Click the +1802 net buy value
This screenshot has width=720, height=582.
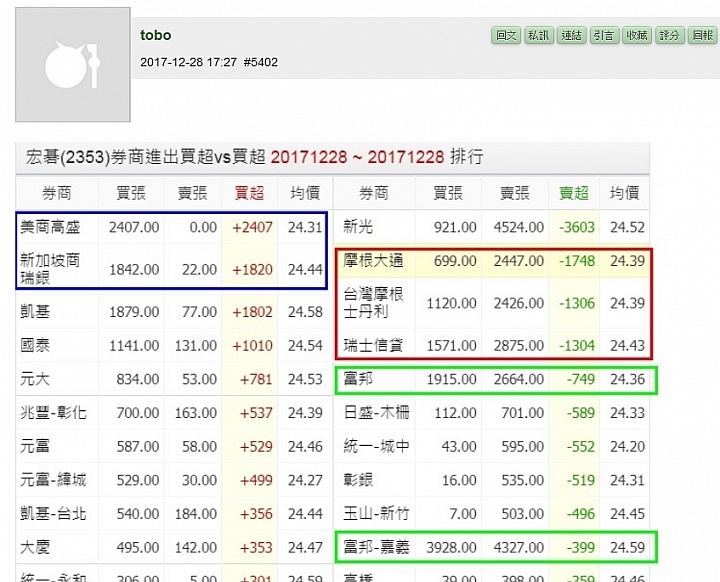coord(252,312)
